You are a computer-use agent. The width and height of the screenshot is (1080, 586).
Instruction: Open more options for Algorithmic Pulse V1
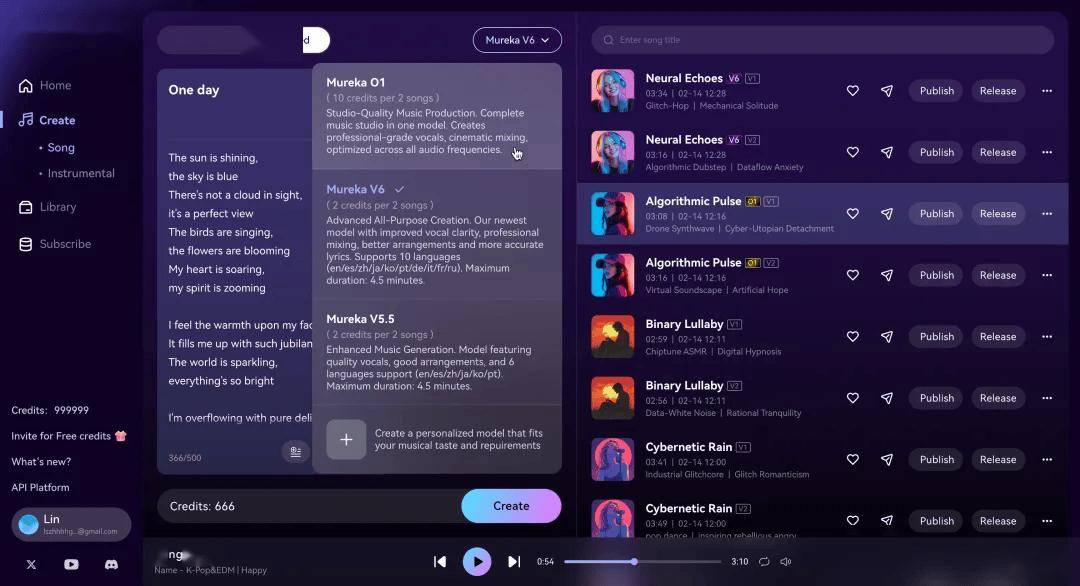coord(1047,213)
